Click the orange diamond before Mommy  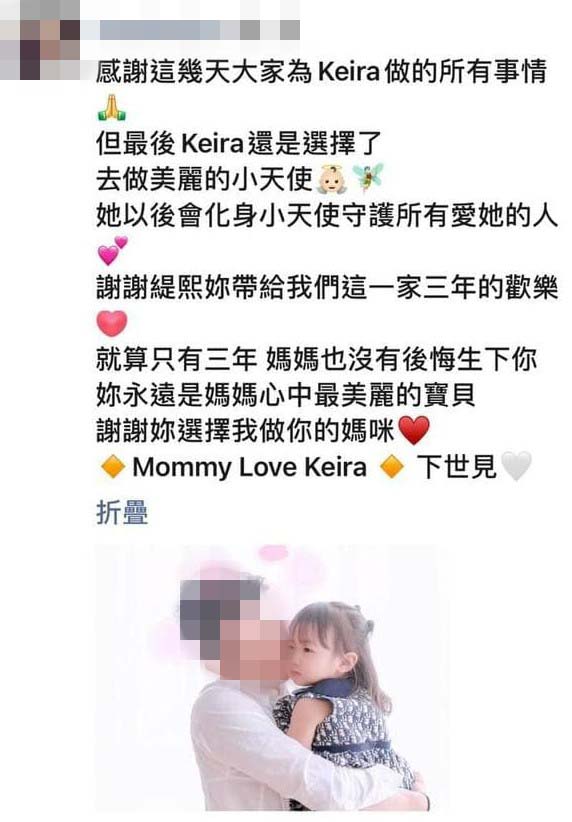click(113, 467)
